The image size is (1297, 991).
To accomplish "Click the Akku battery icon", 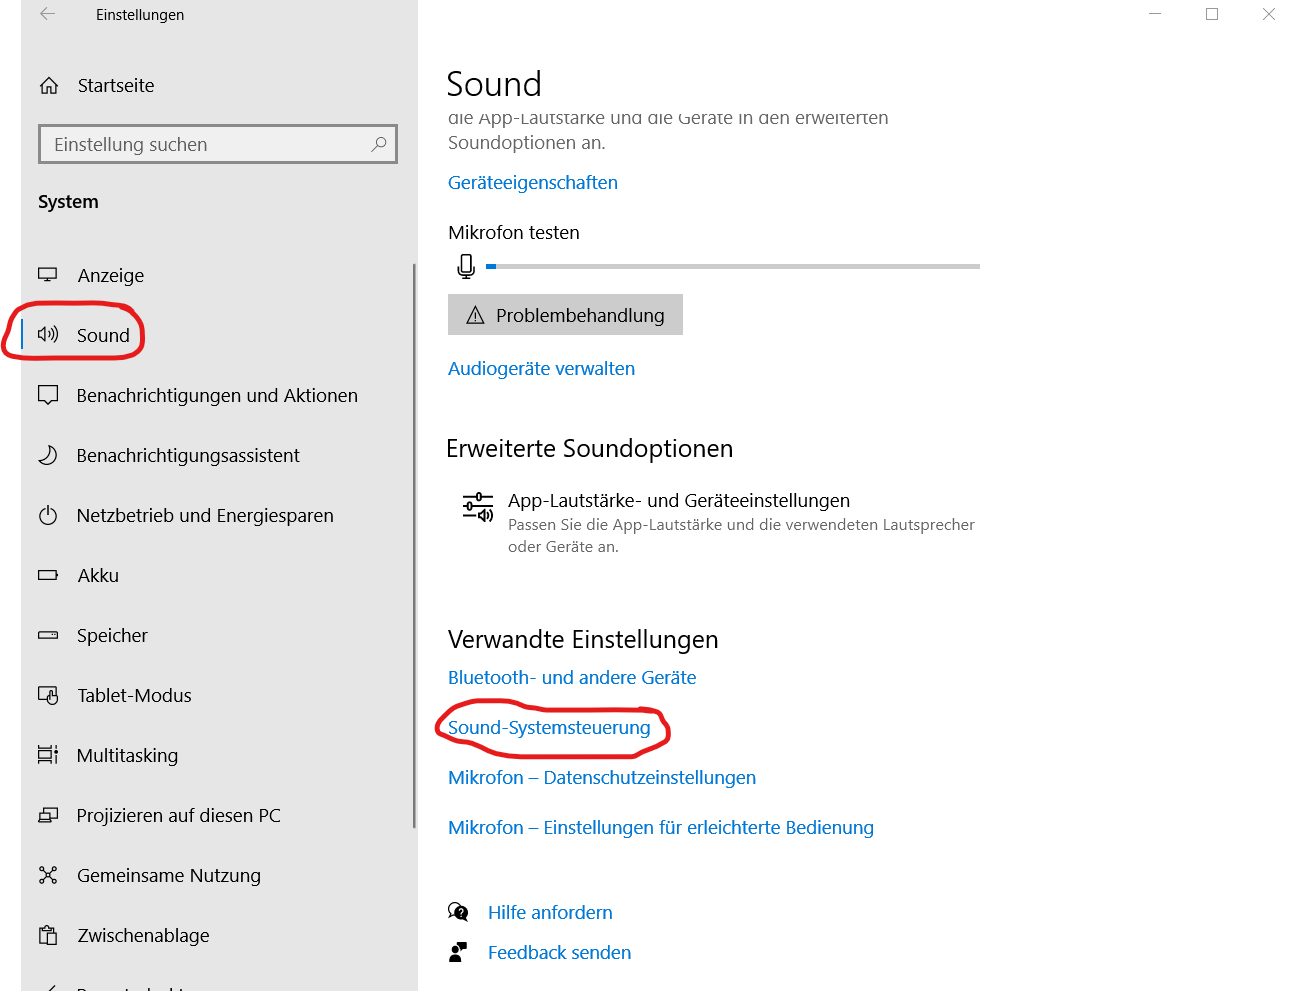I will (x=48, y=575).
